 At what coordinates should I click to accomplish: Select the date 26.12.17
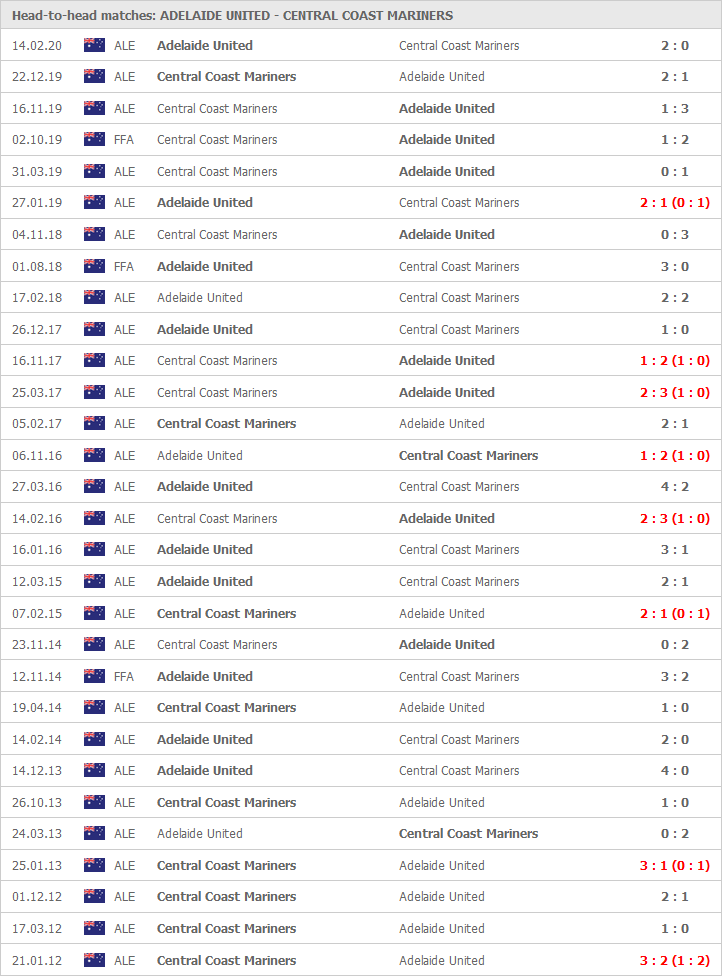click(37, 329)
